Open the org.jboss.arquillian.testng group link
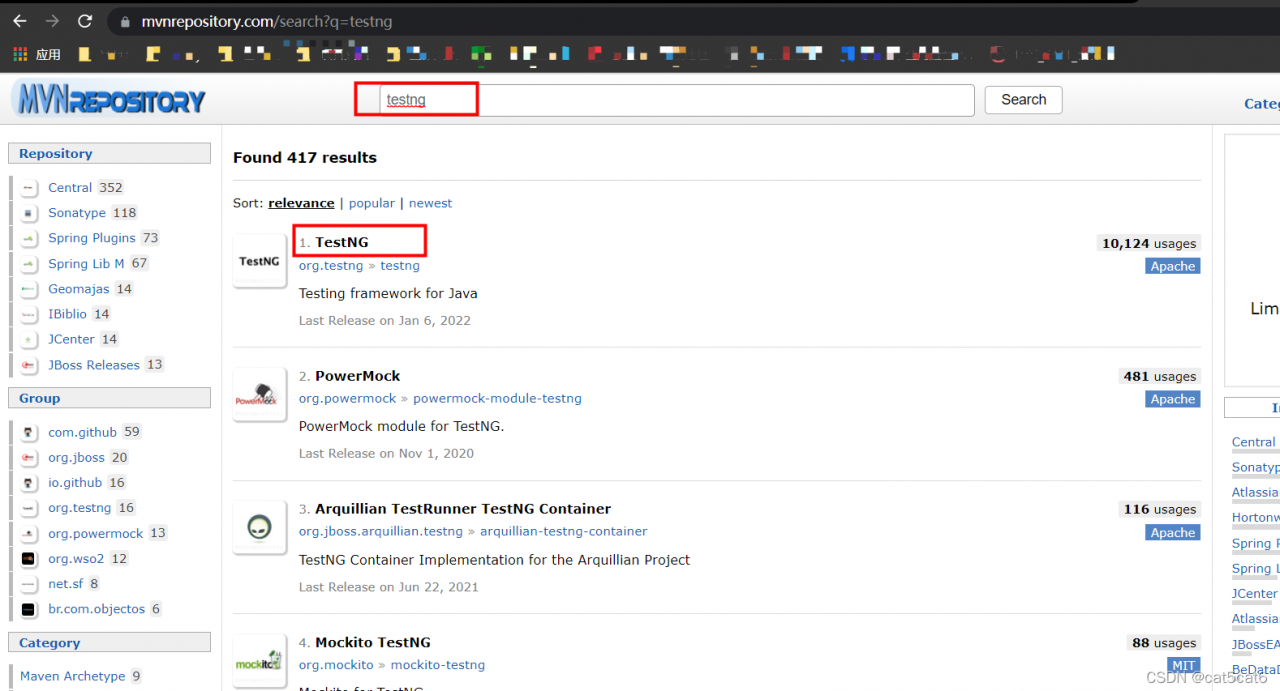Viewport: 1280px width, 691px height. click(381, 532)
